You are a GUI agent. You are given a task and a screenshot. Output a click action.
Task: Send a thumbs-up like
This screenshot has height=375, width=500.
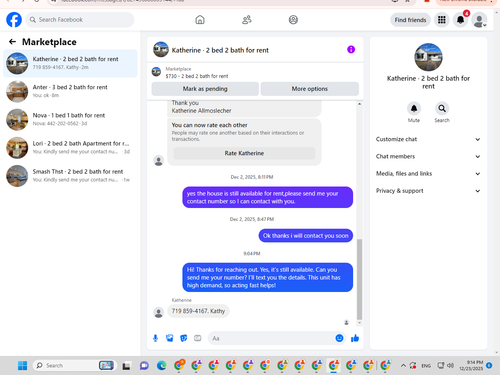[355, 338]
